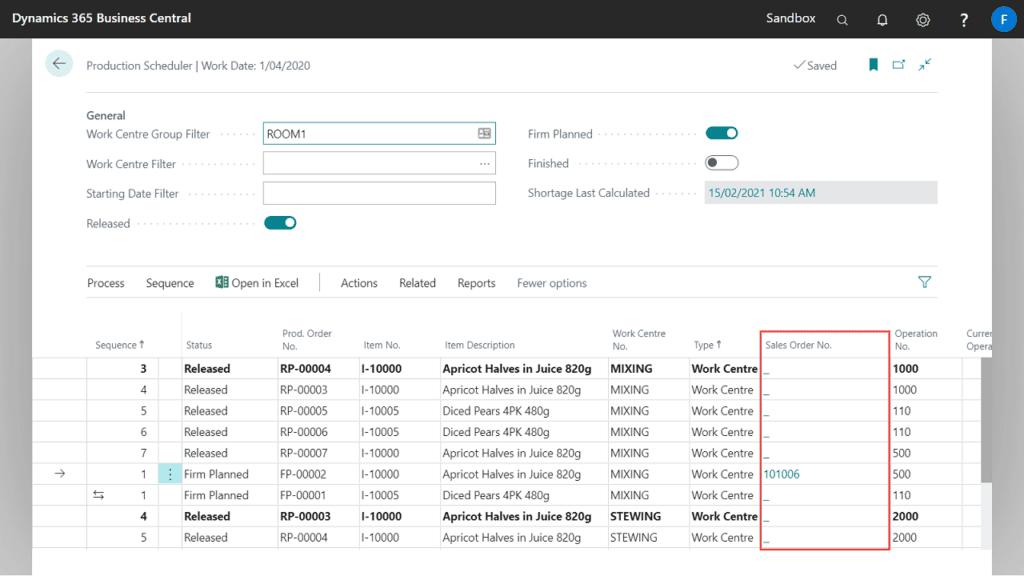Open the settings gear icon
This screenshot has width=1024, height=576.
[922, 19]
